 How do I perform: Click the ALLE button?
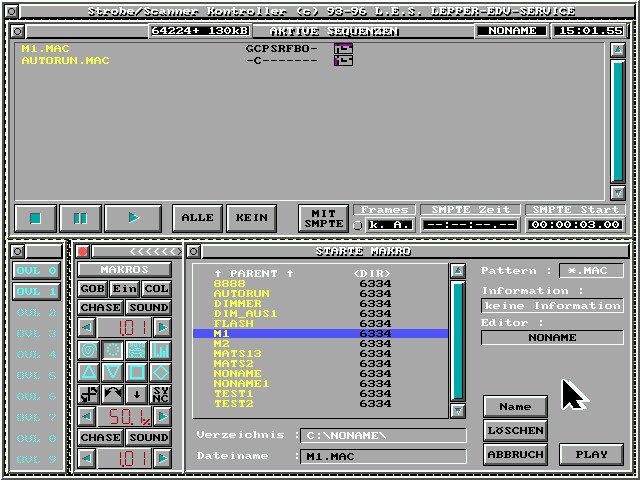[x=198, y=218]
